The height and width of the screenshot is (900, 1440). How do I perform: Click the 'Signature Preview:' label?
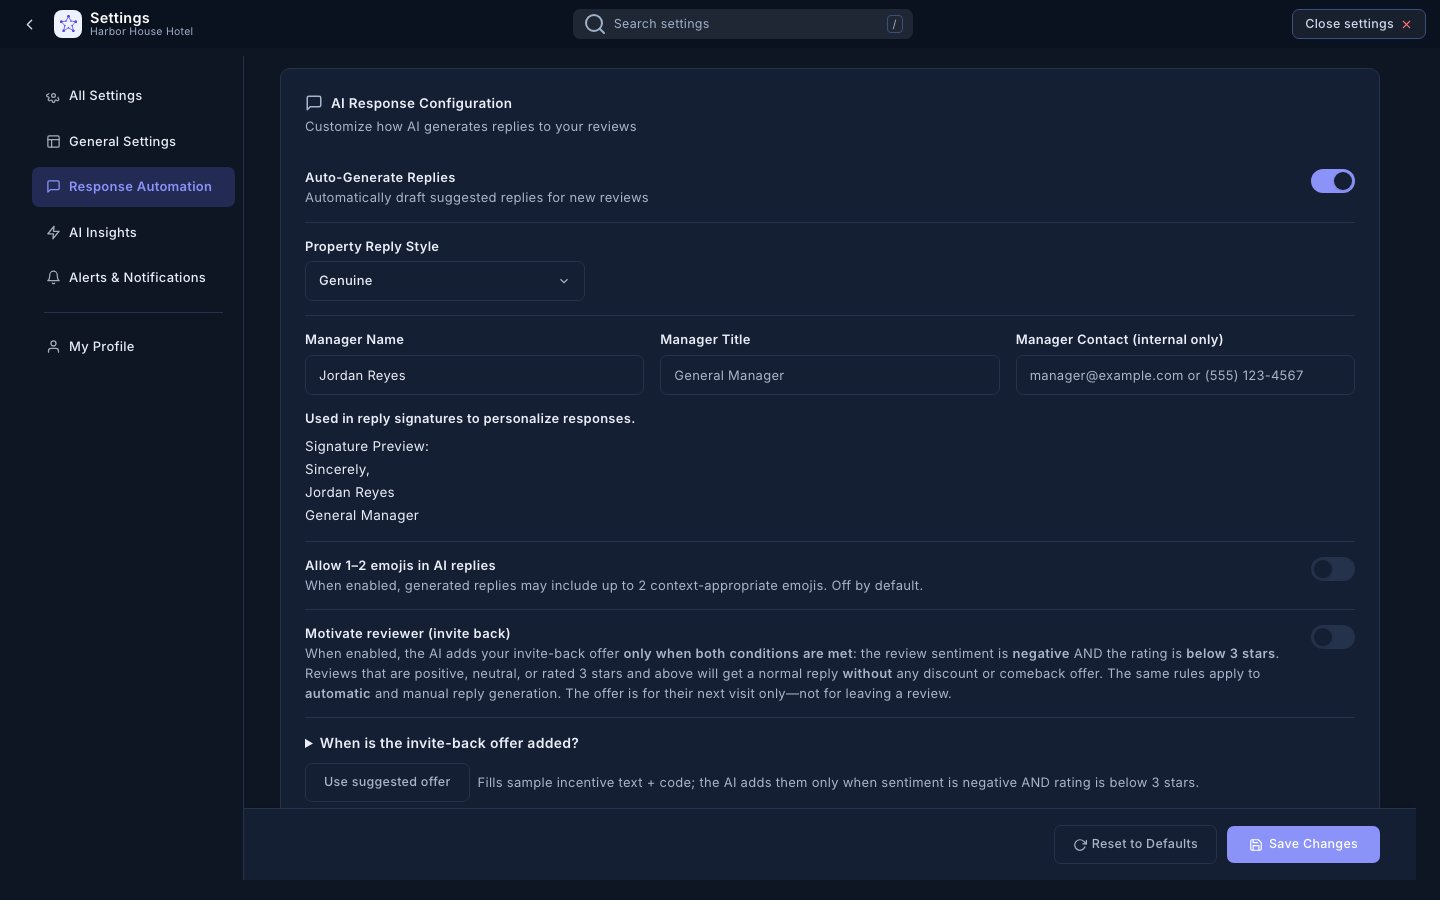point(367,447)
